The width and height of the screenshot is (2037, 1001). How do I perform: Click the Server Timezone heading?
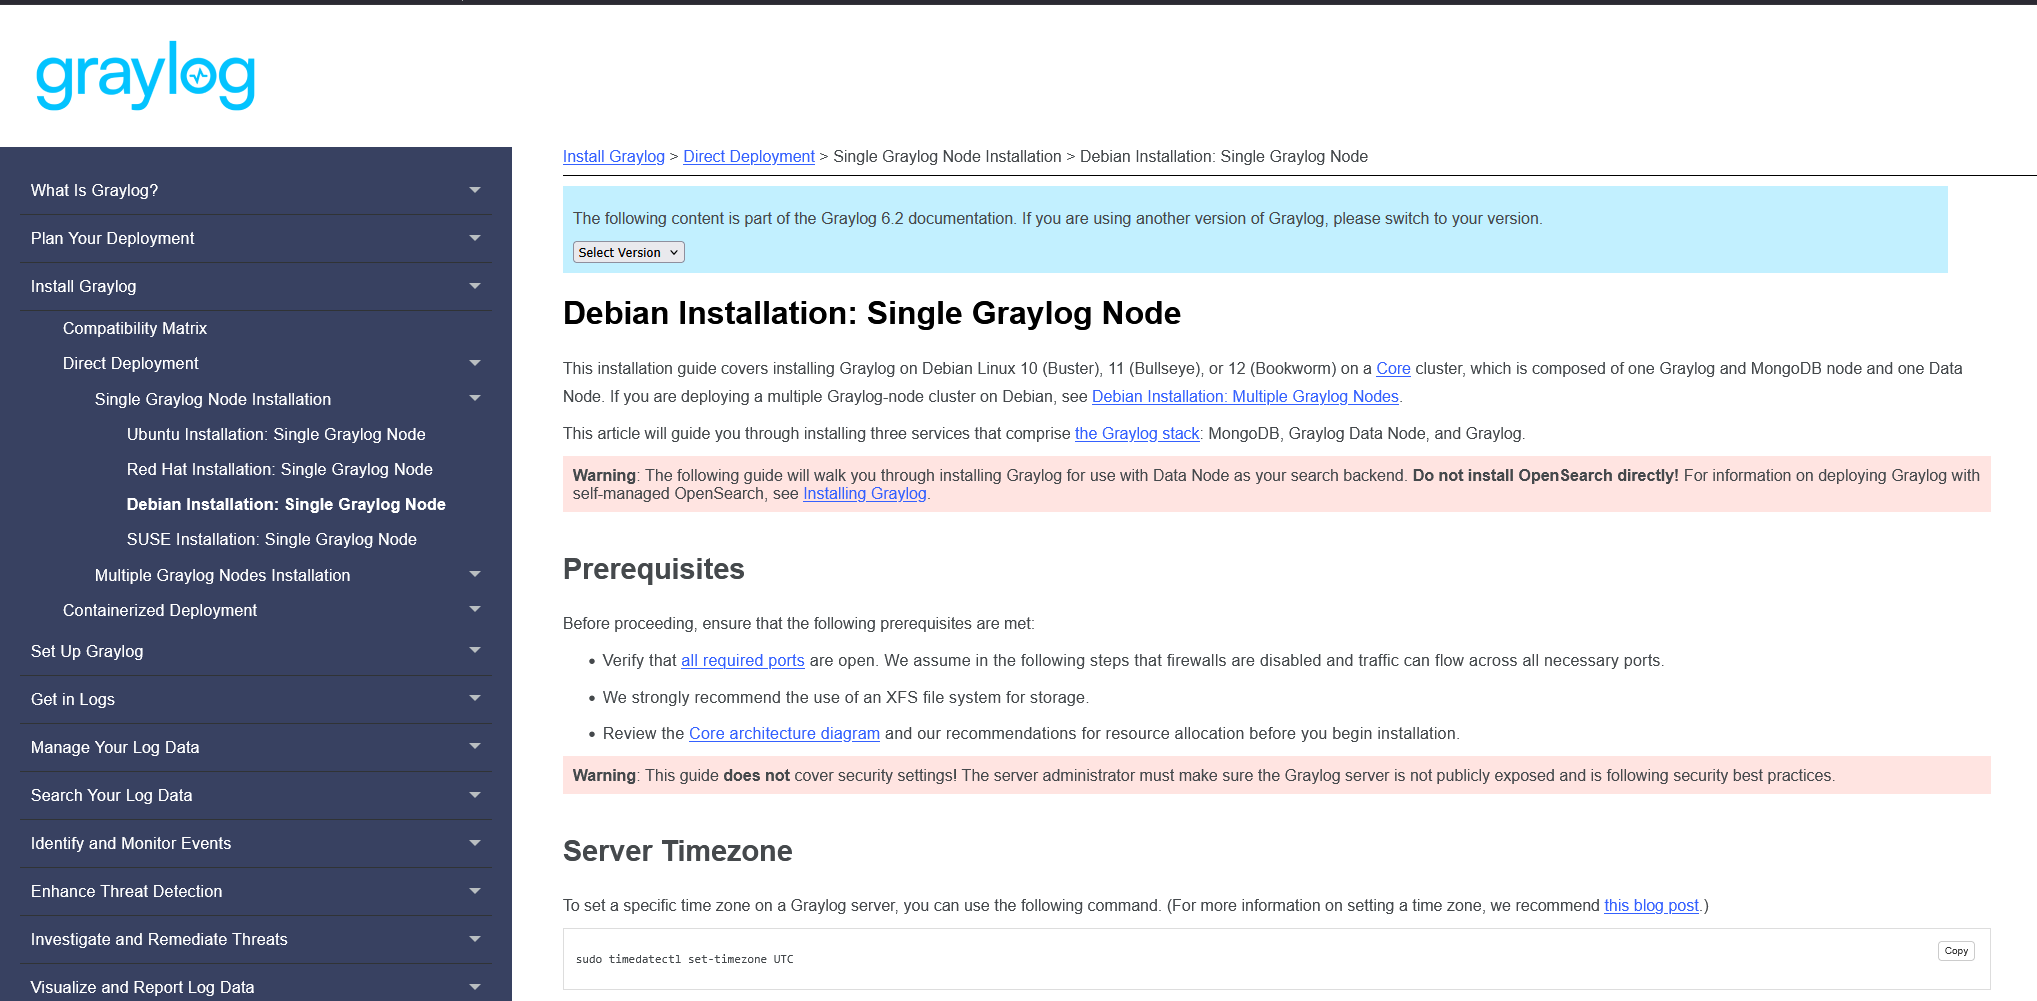[678, 851]
